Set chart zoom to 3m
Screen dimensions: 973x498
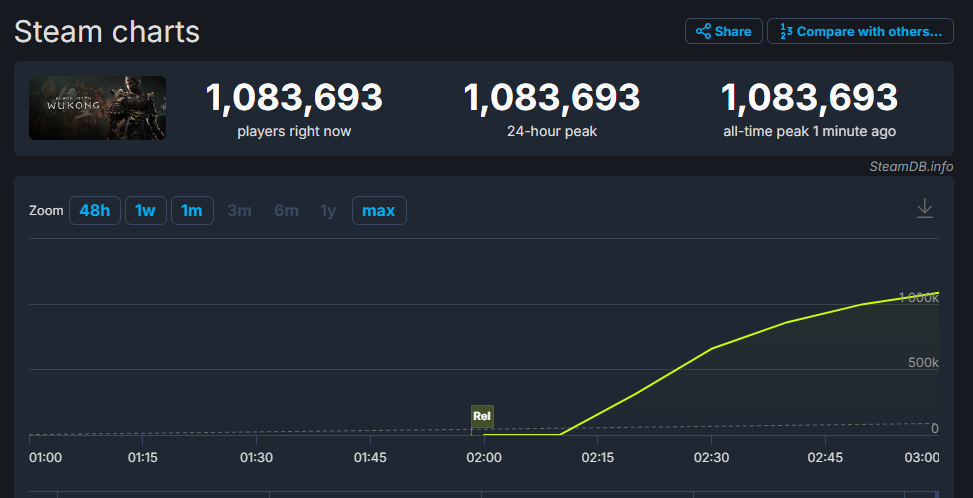pos(239,210)
